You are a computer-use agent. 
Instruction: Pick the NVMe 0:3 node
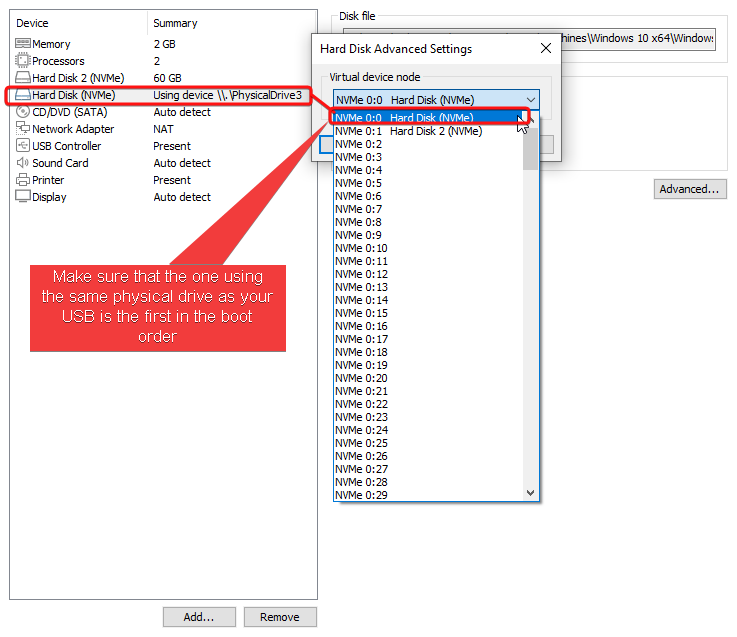[428, 157]
